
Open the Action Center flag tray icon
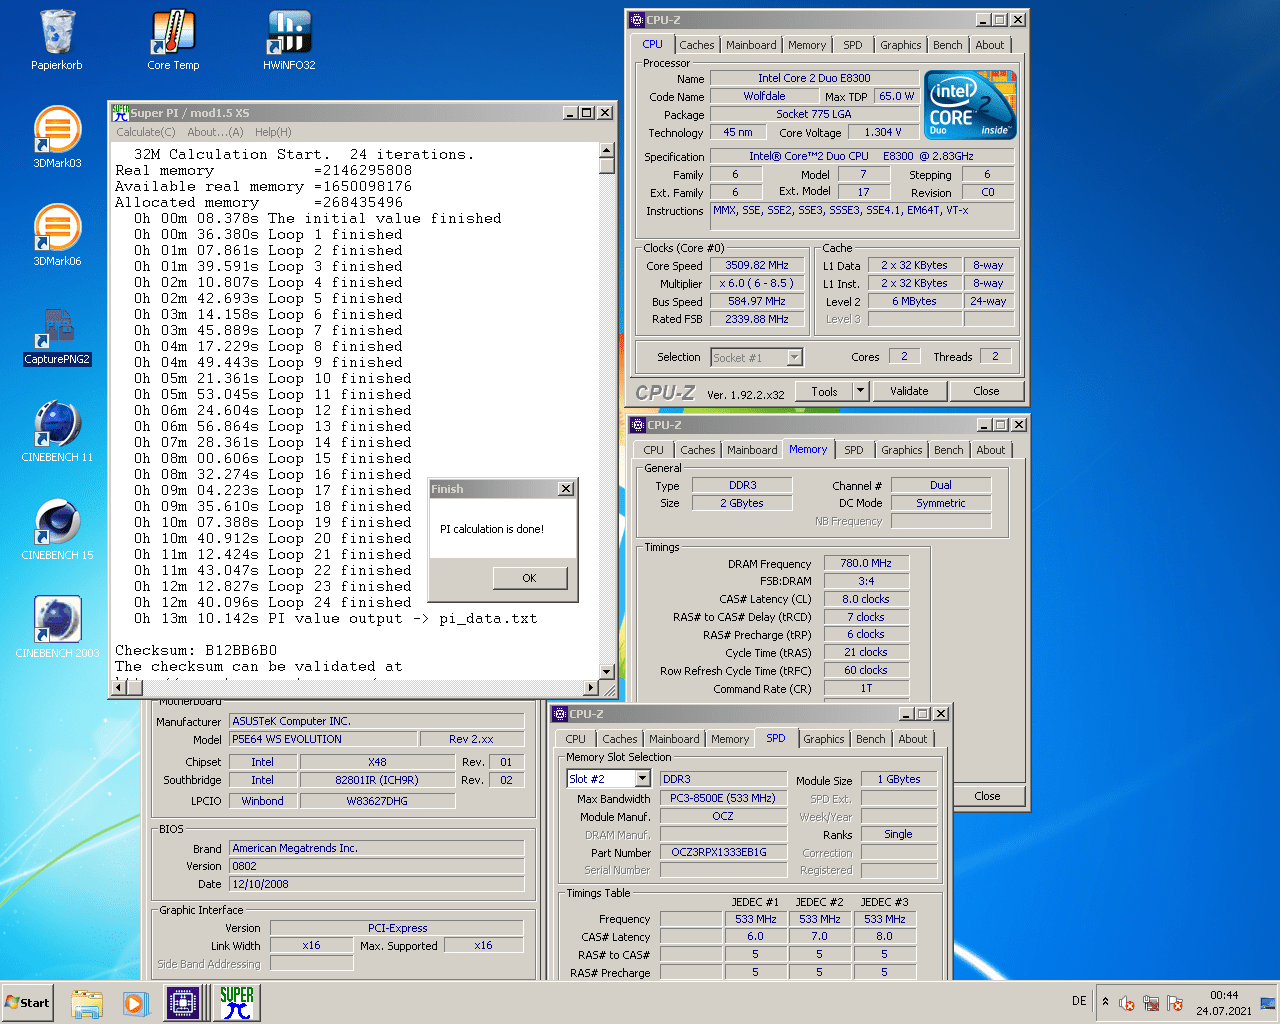[1175, 1003]
